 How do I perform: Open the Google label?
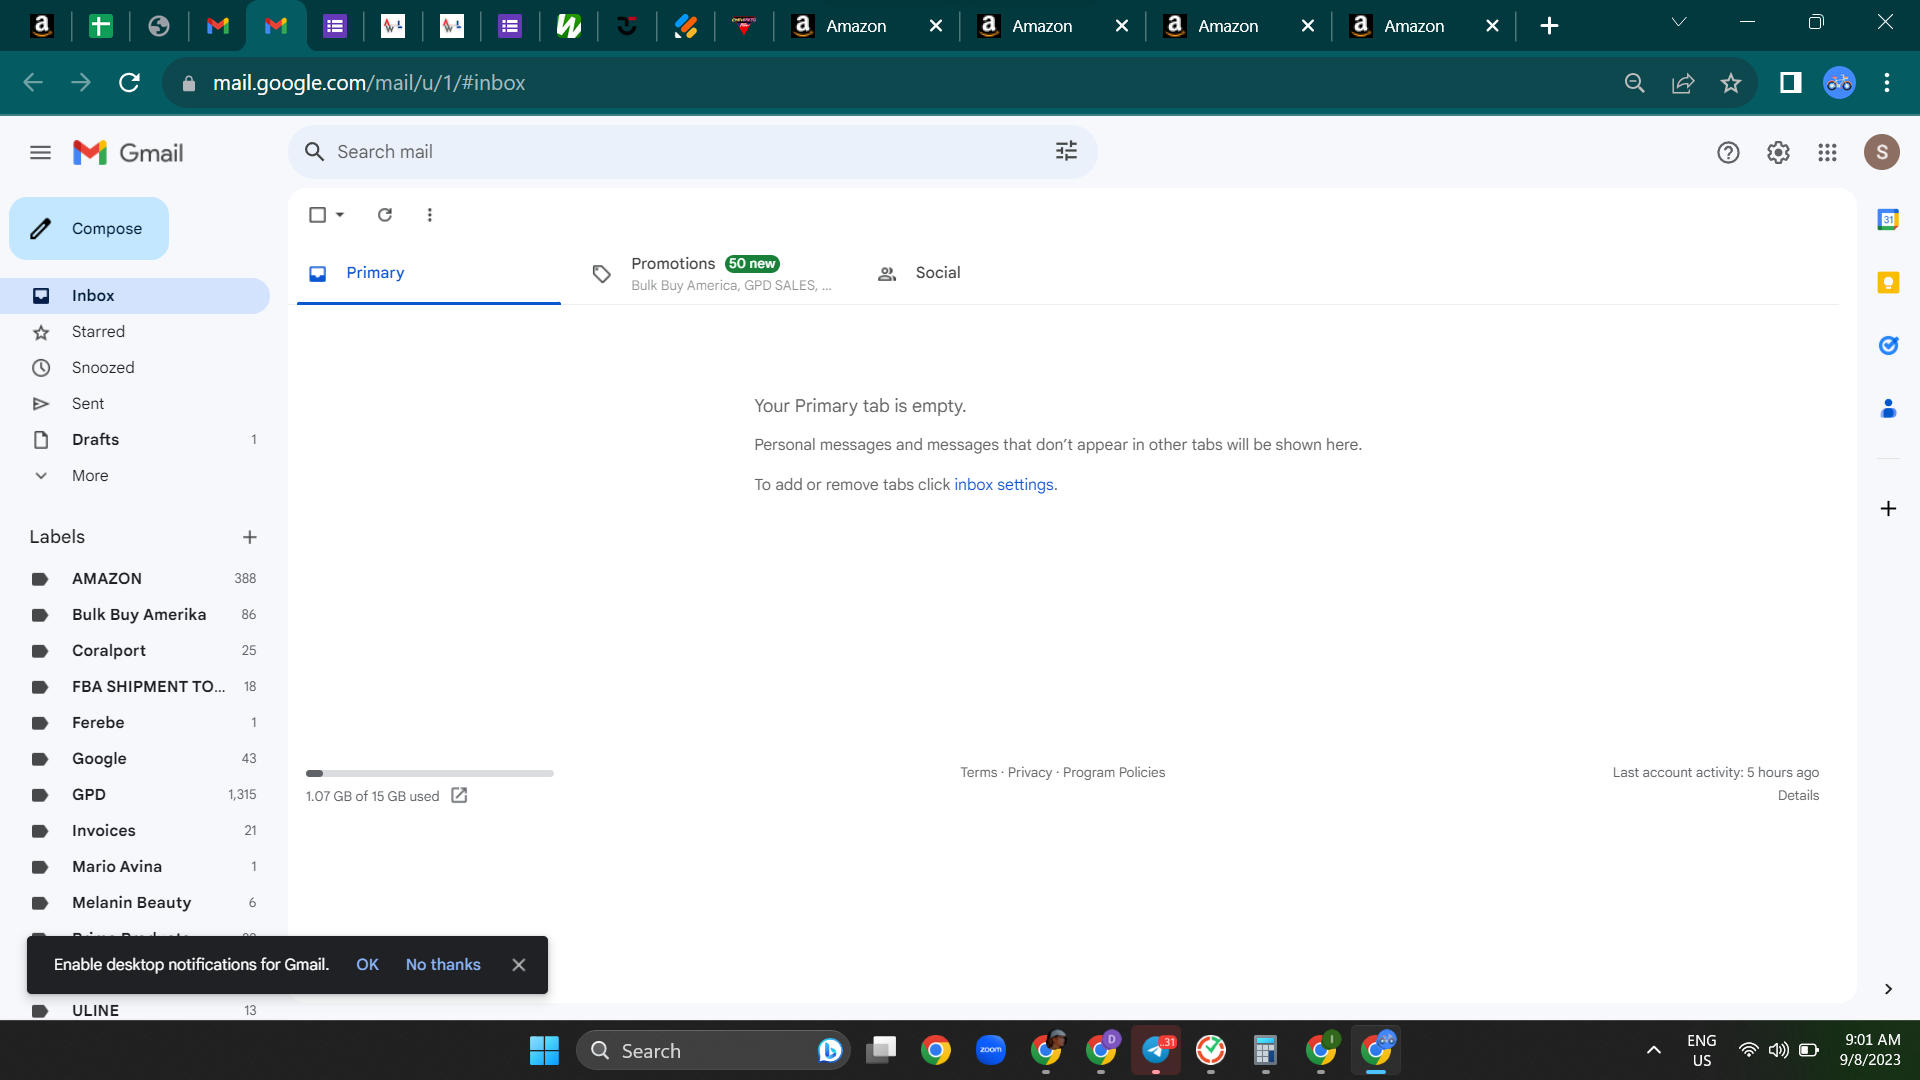135,759
